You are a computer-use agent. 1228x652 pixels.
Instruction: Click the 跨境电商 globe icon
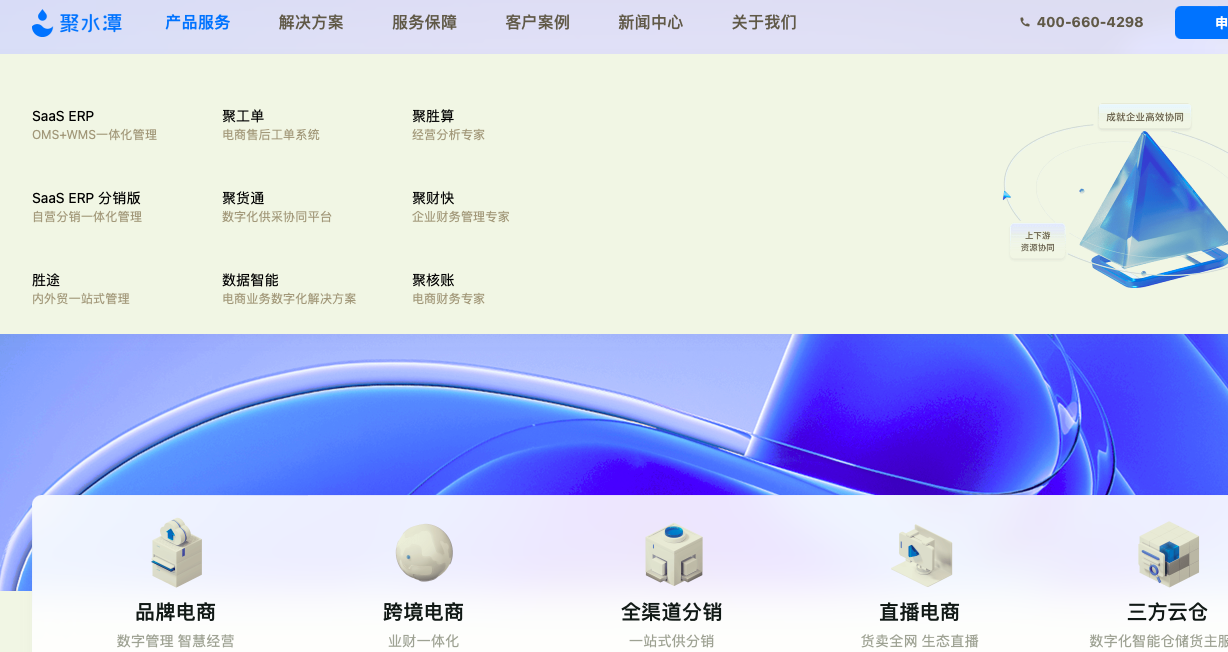click(424, 552)
